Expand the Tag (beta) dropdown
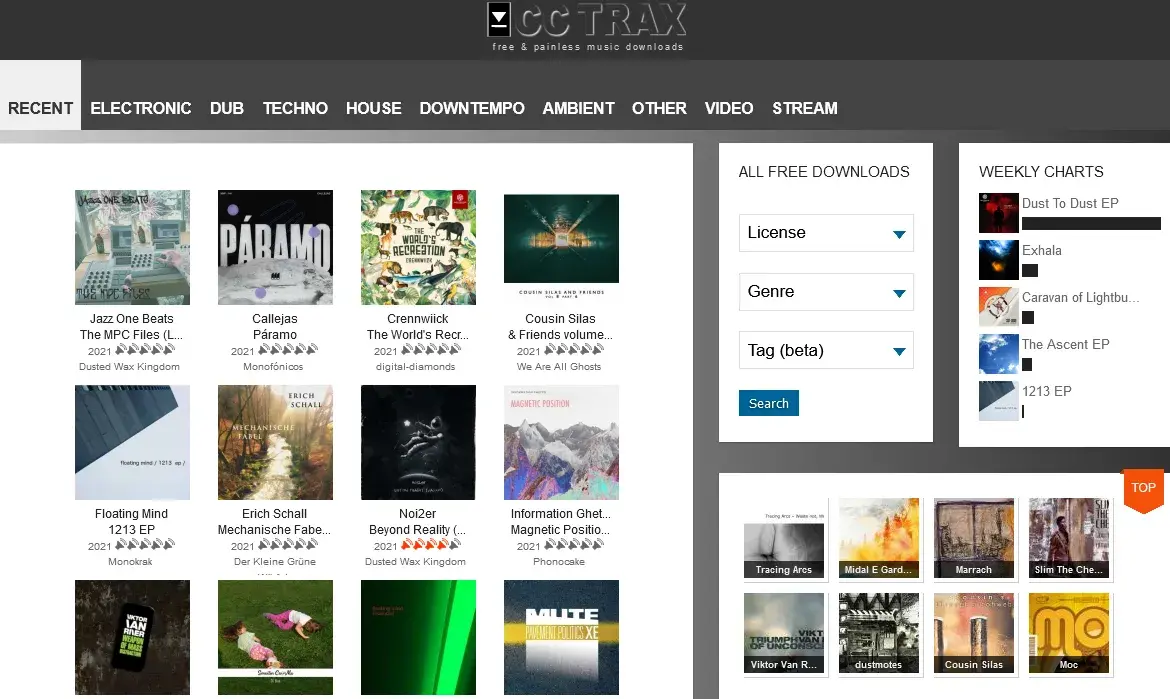 pyautogui.click(x=826, y=351)
